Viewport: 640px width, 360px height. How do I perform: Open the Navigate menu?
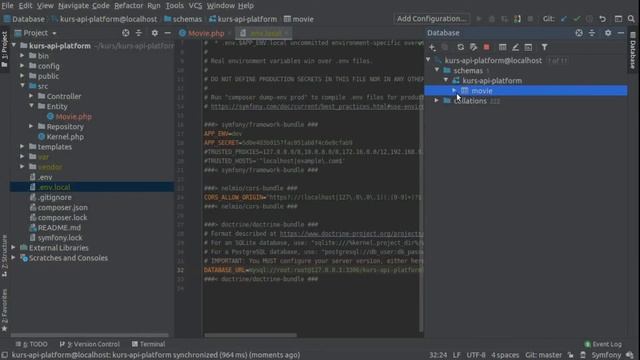click(72, 6)
